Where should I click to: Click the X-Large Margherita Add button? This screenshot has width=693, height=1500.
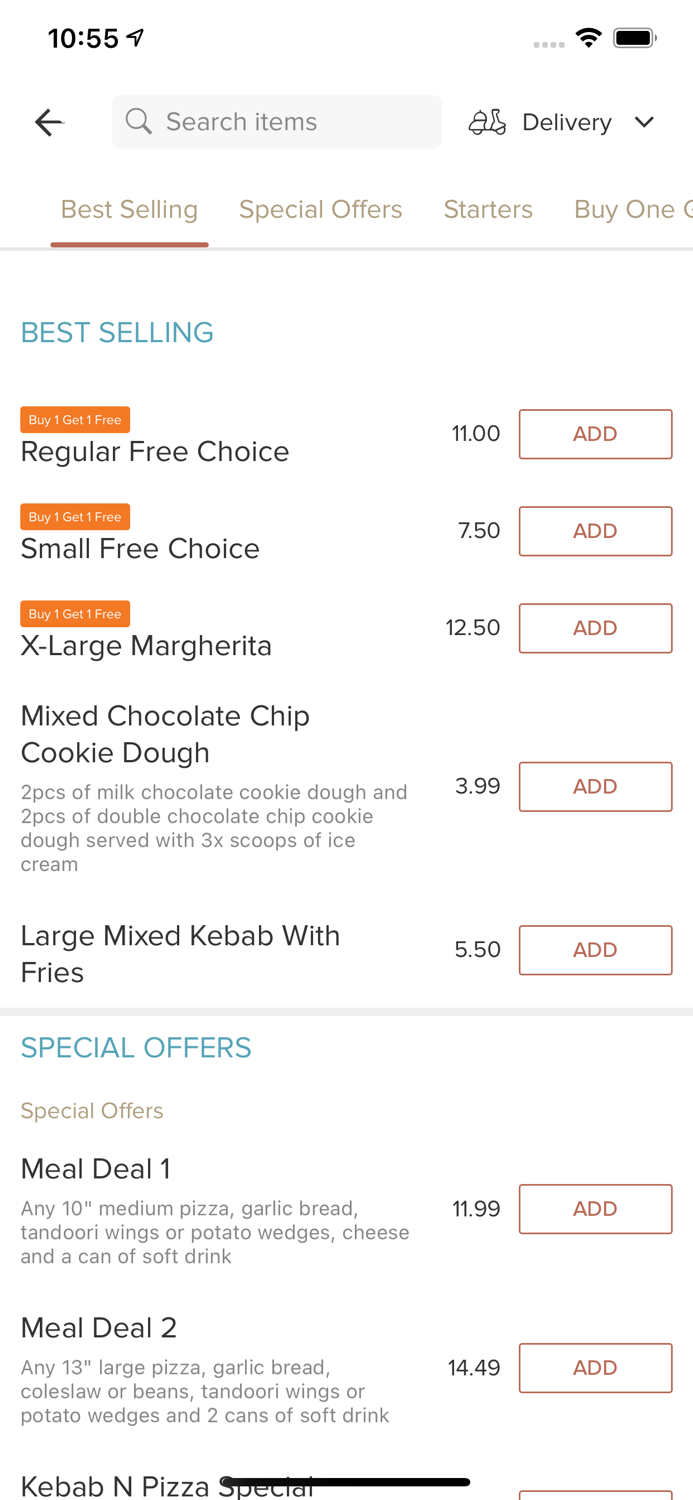pyautogui.click(x=595, y=628)
